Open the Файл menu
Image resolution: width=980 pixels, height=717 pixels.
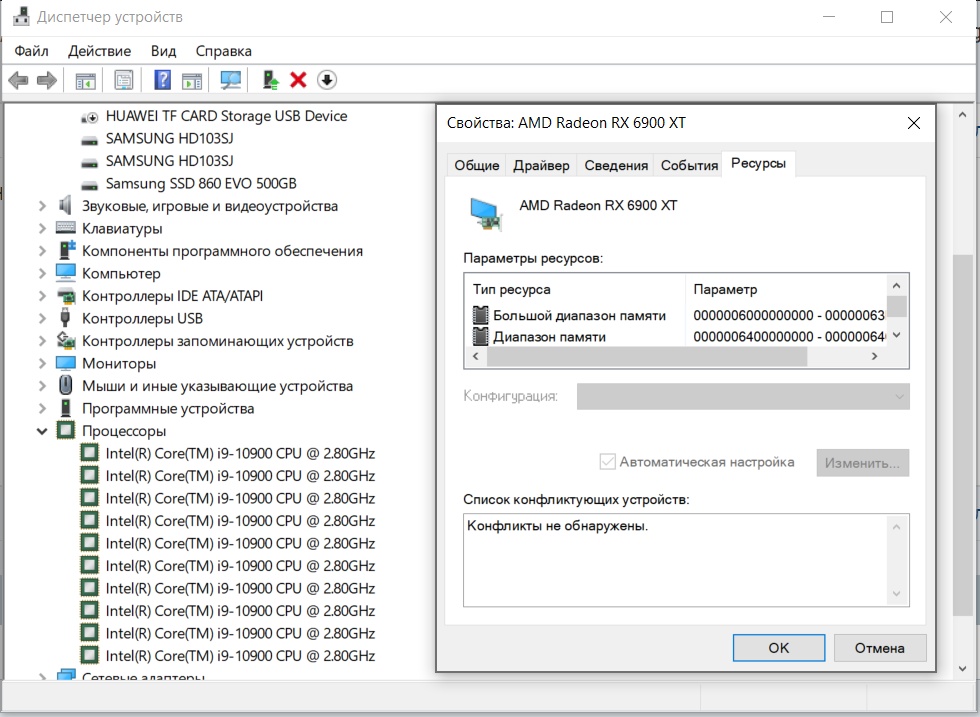pos(31,51)
